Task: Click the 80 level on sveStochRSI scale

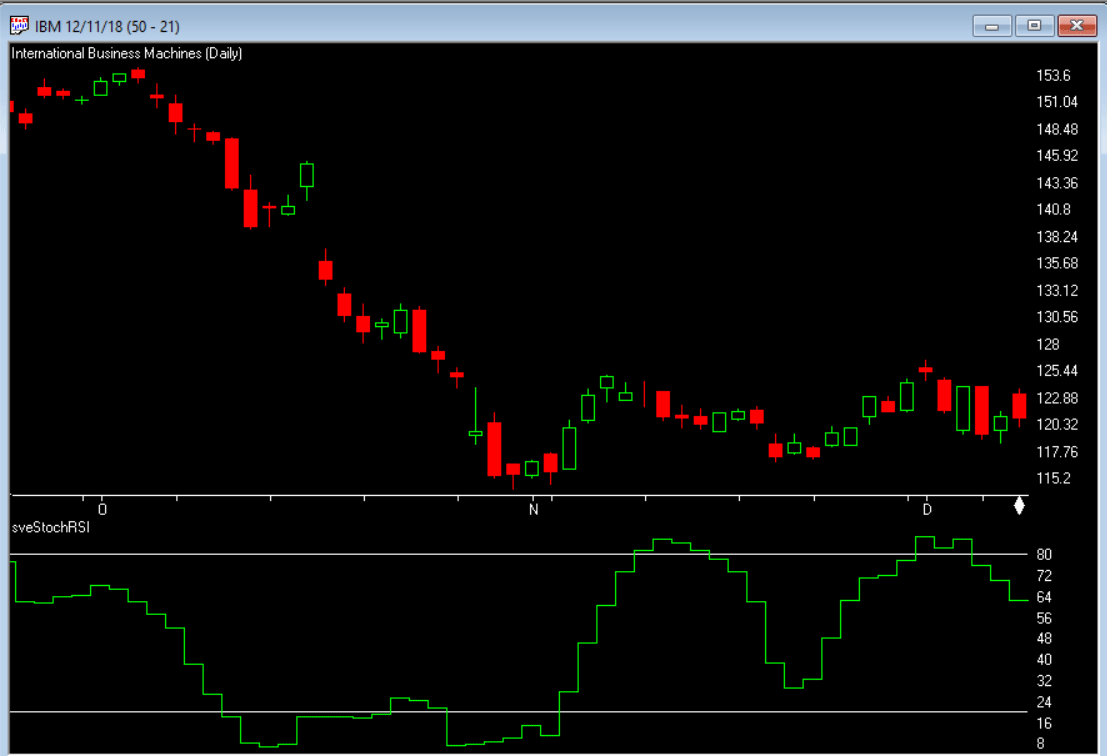Action: coord(1044,555)
